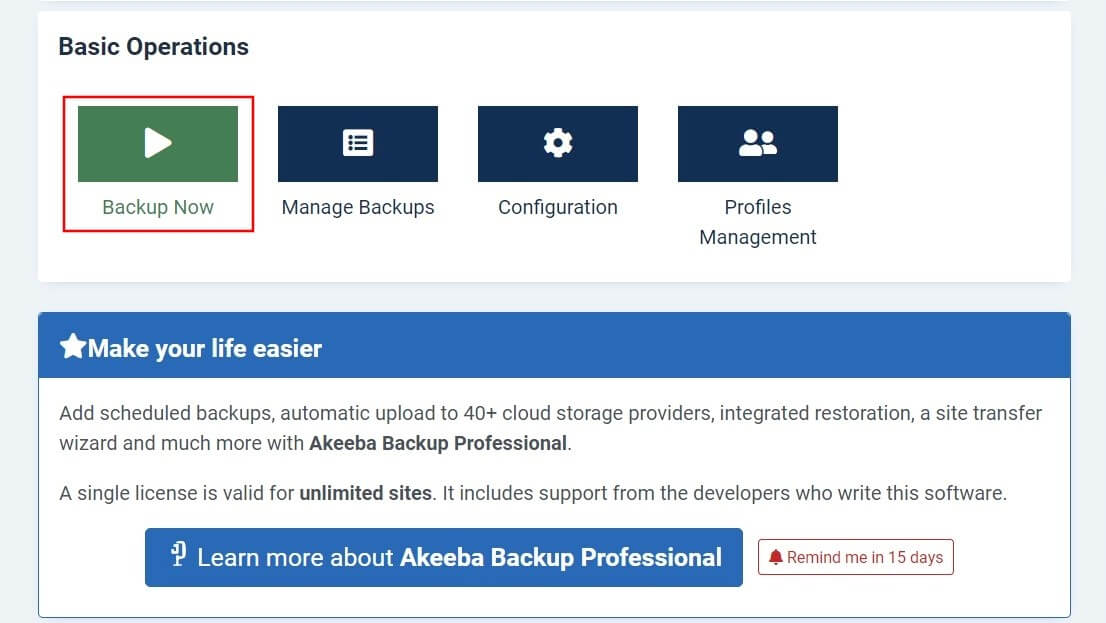Click the bold text unlimited sites
The width and height of the screenshot is (1106, 623).
pyautogui.click(x=365, y=493)
